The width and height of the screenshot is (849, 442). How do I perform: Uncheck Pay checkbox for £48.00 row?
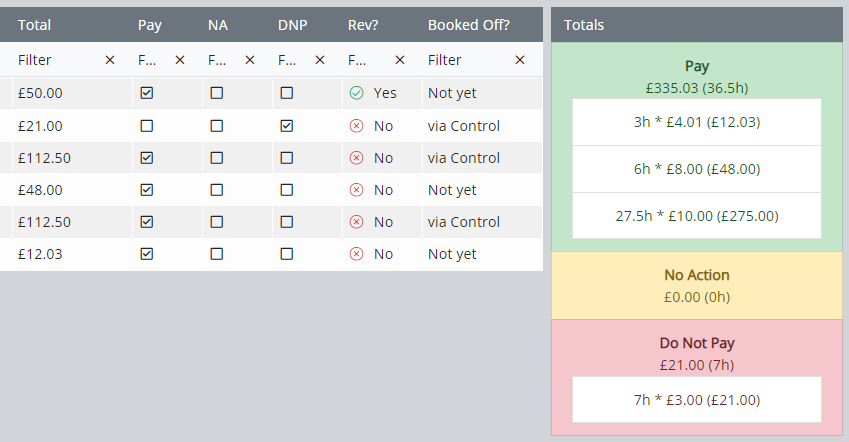pyautogui.click(x=147, y=190)
